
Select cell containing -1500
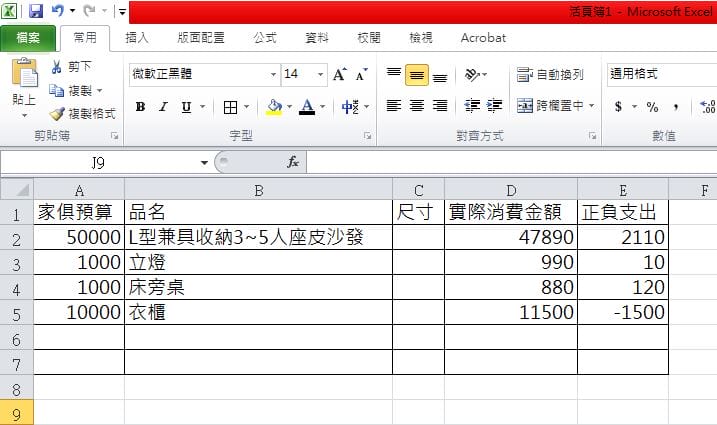(x=623, y=313)
